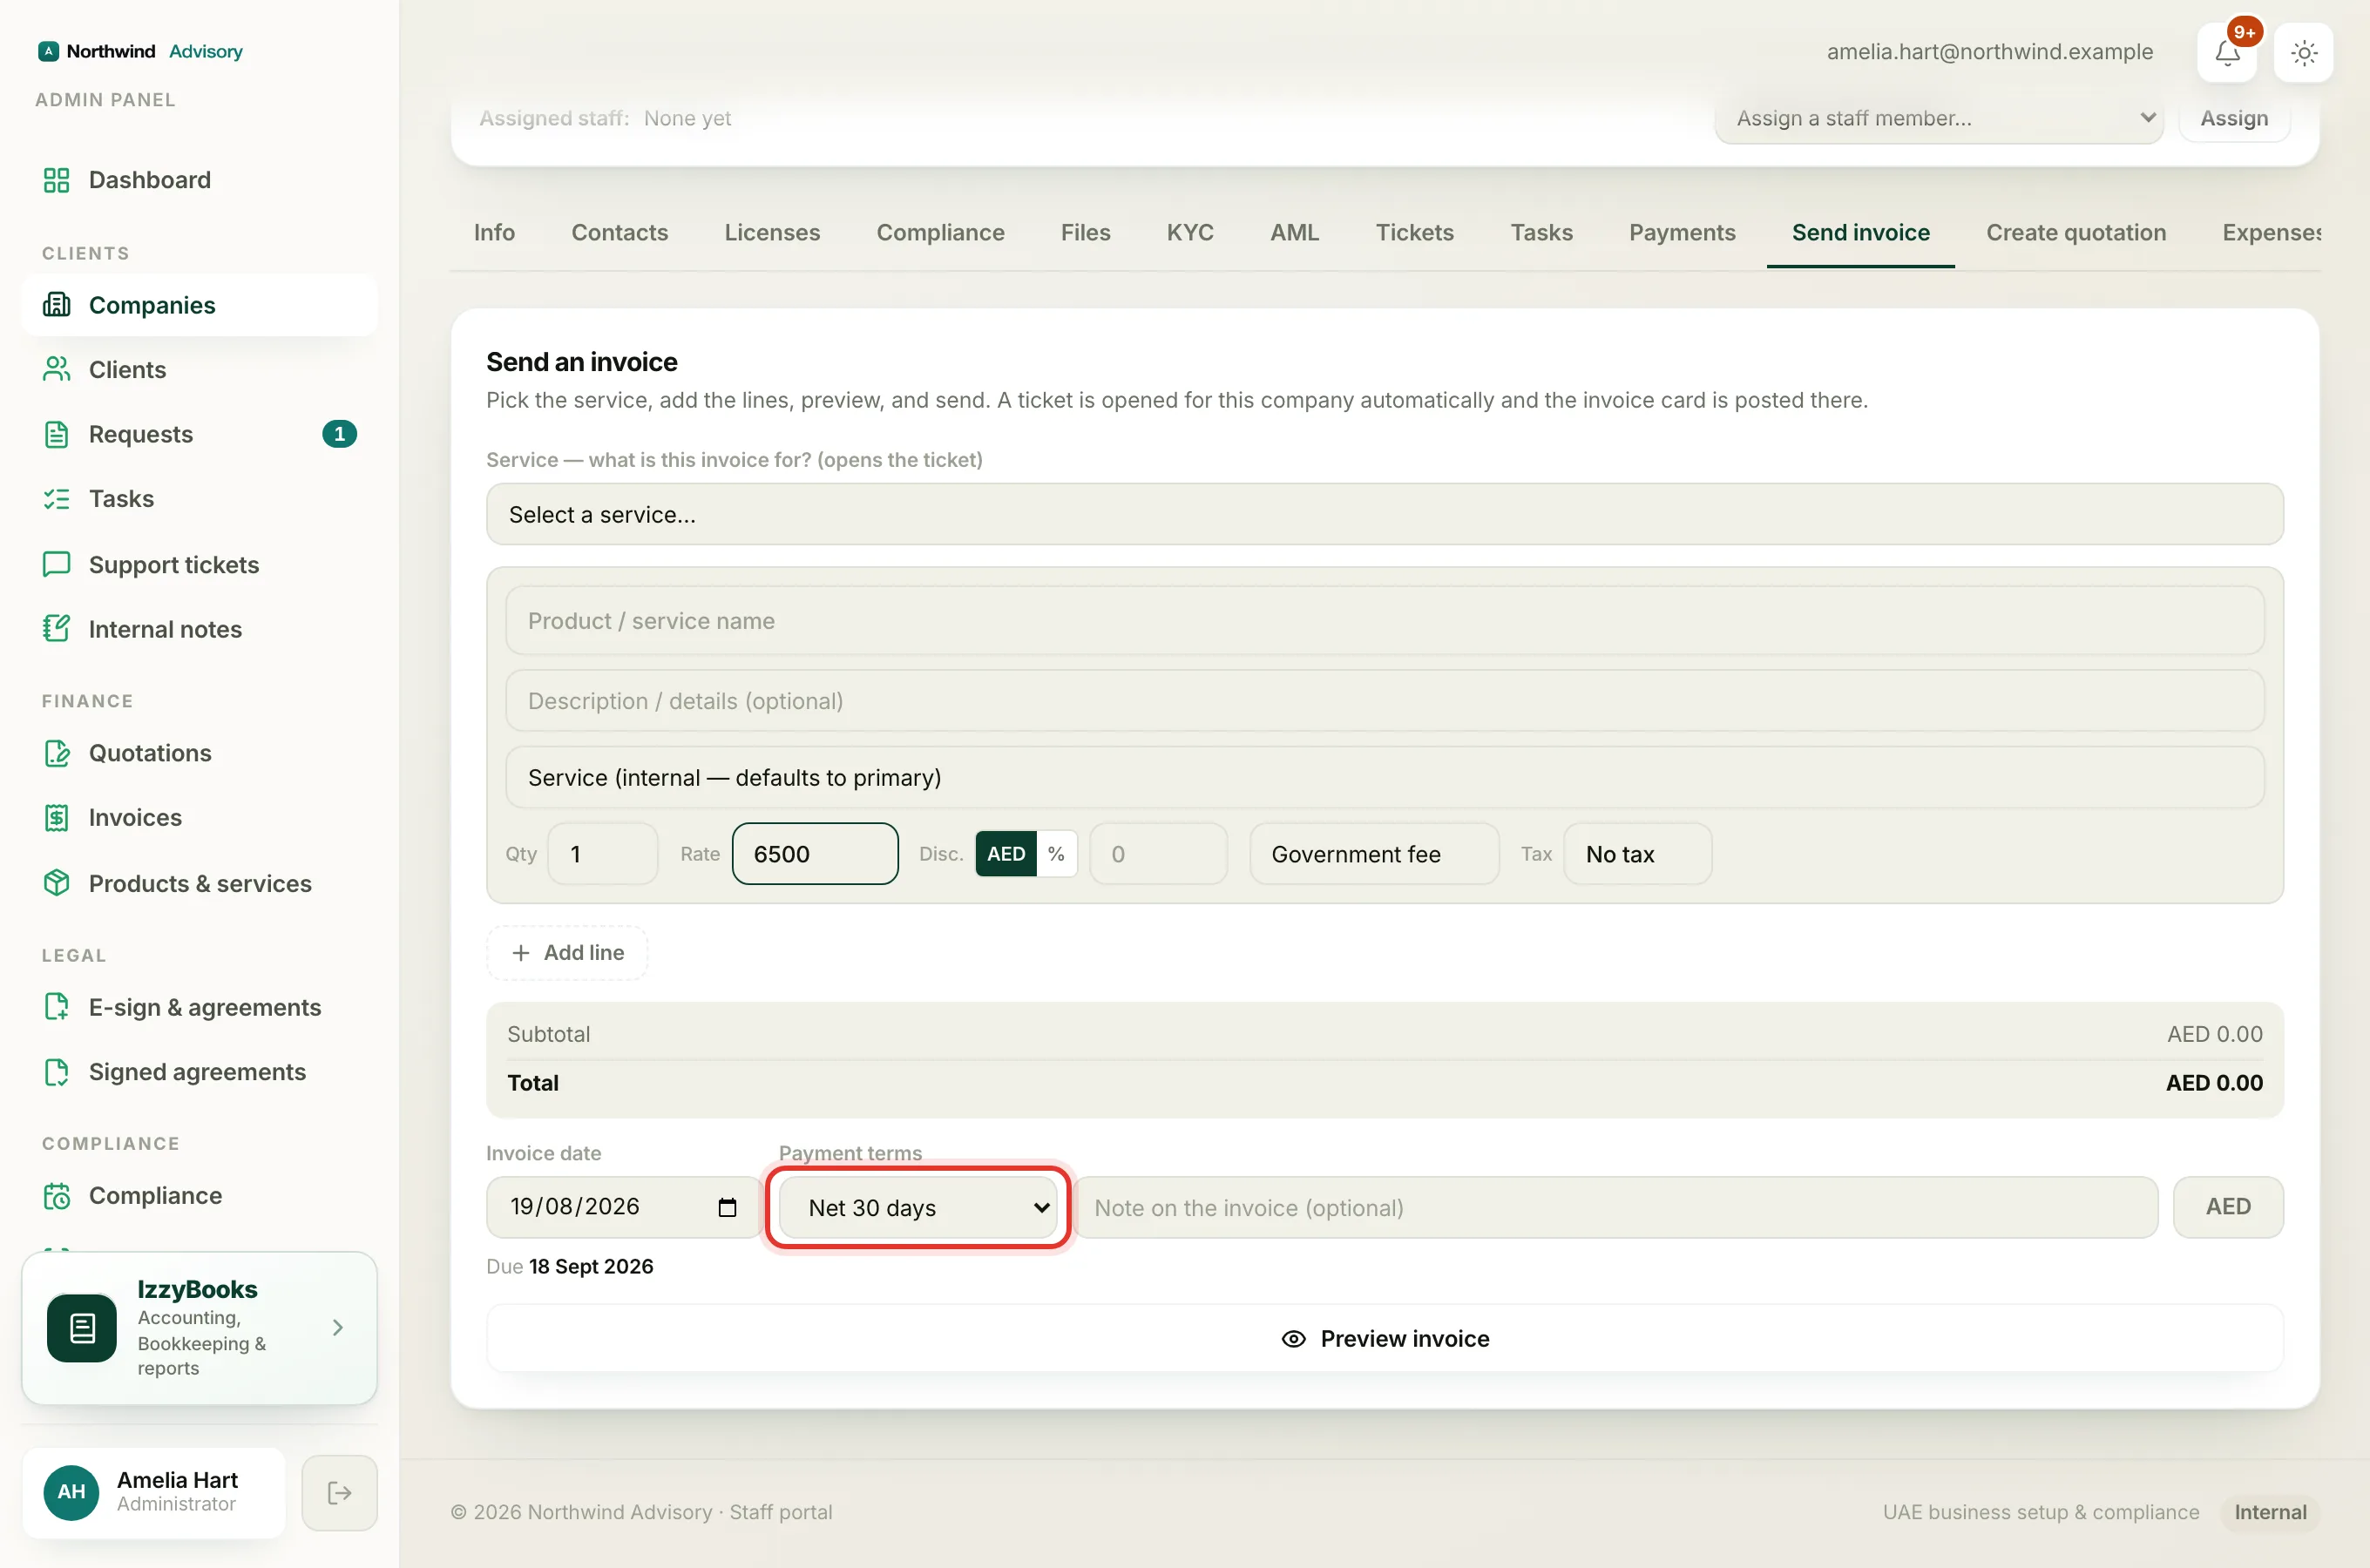
Task: Click the Product / service name field
Action: point(1384,621)
